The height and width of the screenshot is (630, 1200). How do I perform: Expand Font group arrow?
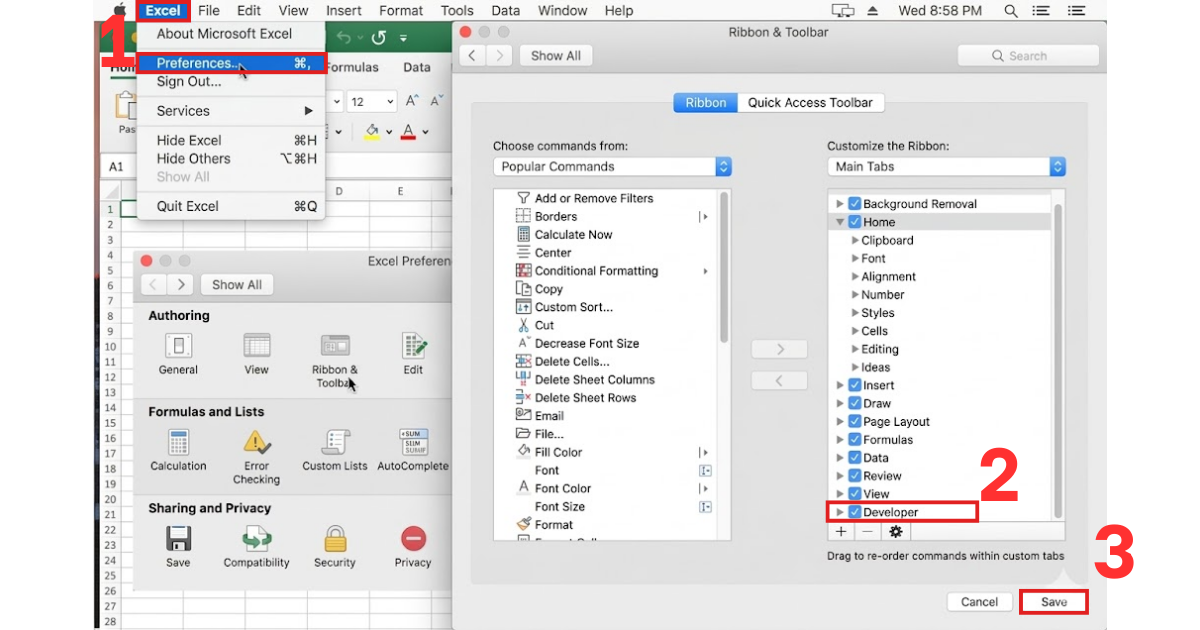[x=855, y=258]
